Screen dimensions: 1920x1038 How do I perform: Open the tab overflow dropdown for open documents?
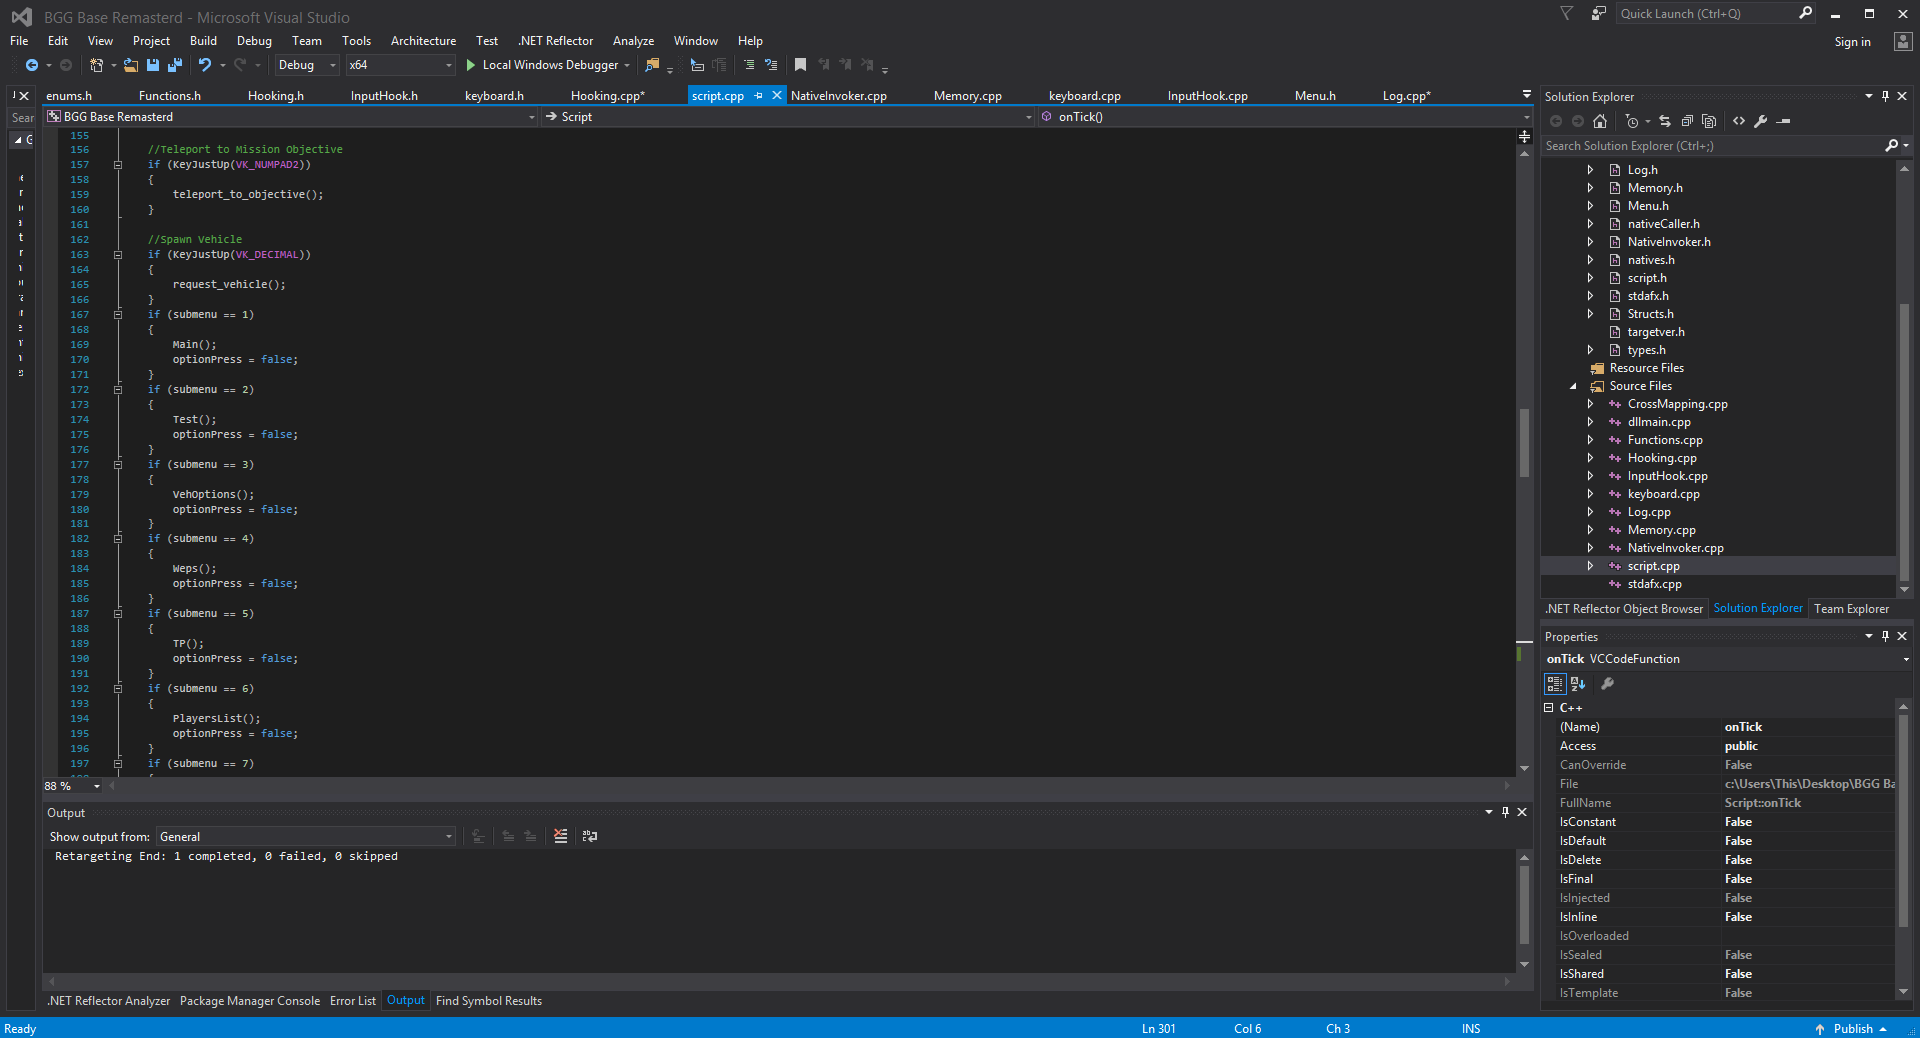(x=1526, y=95)
